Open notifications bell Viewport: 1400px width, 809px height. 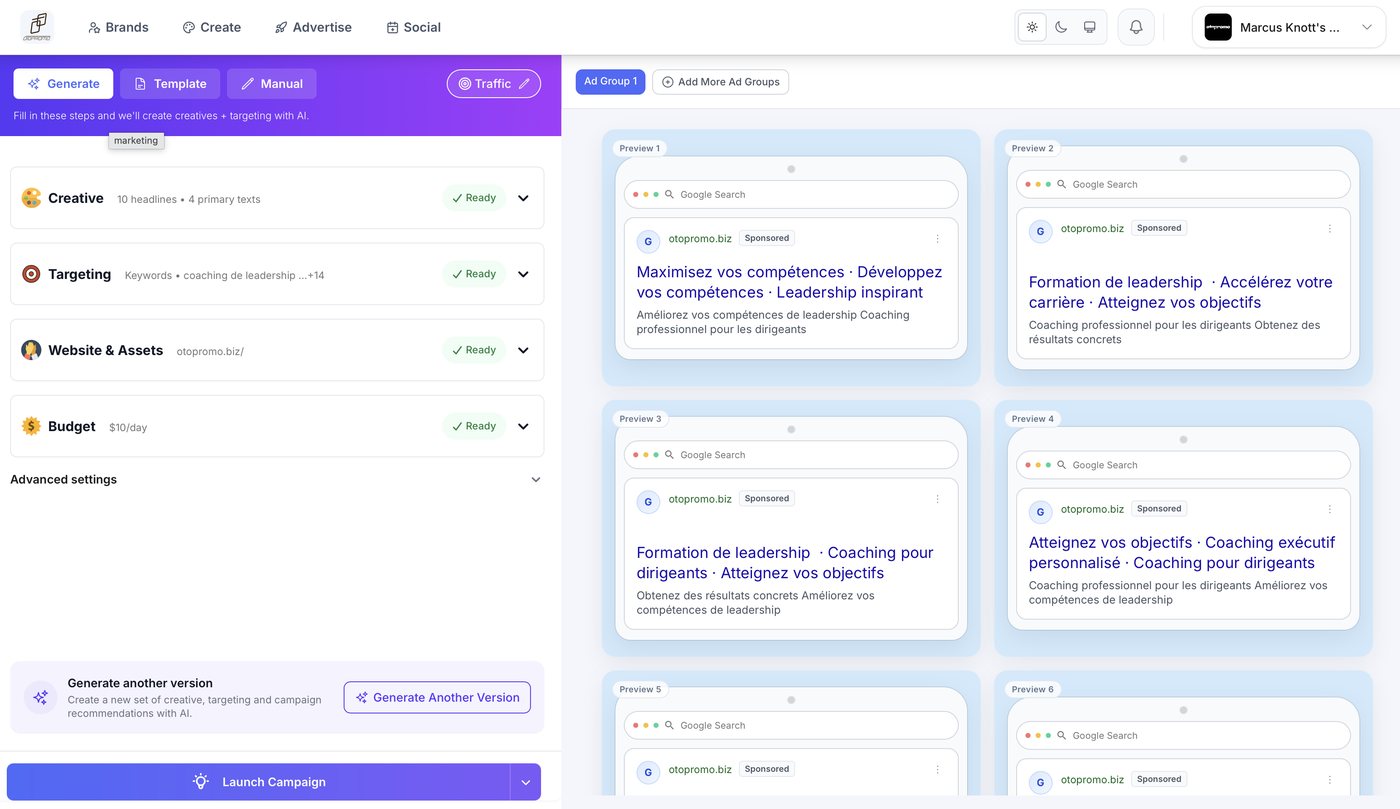point(1136,27)
